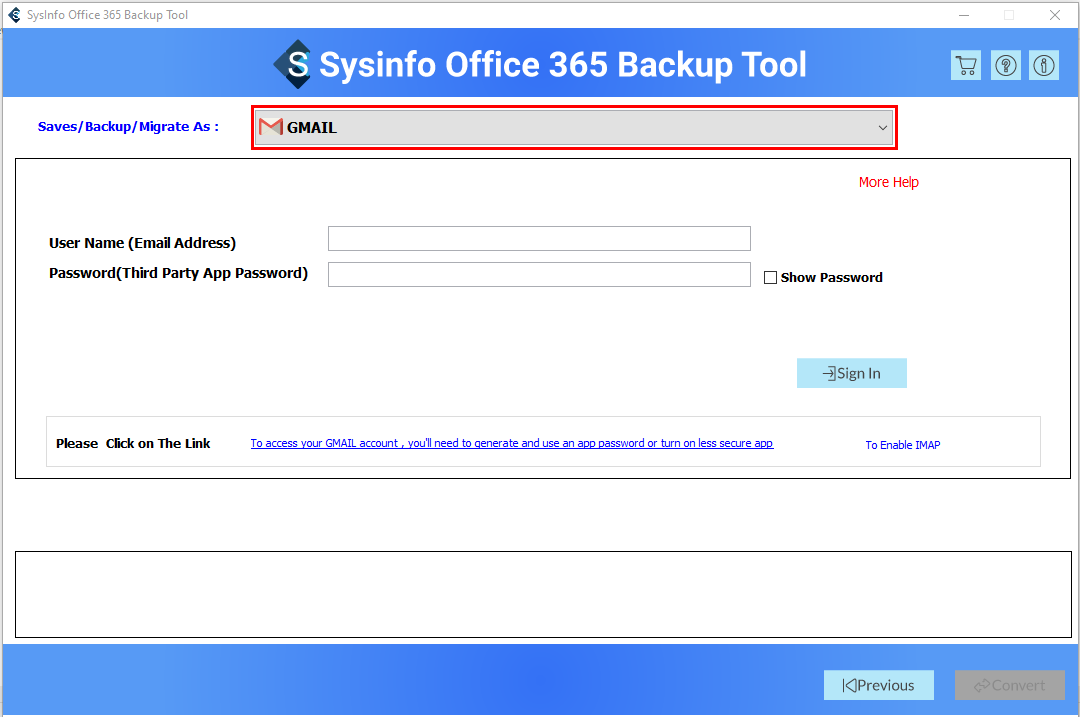This screenshot has height=717, width=1080.
Task: Click the disabled Convert button
Action: (1009, 685)
